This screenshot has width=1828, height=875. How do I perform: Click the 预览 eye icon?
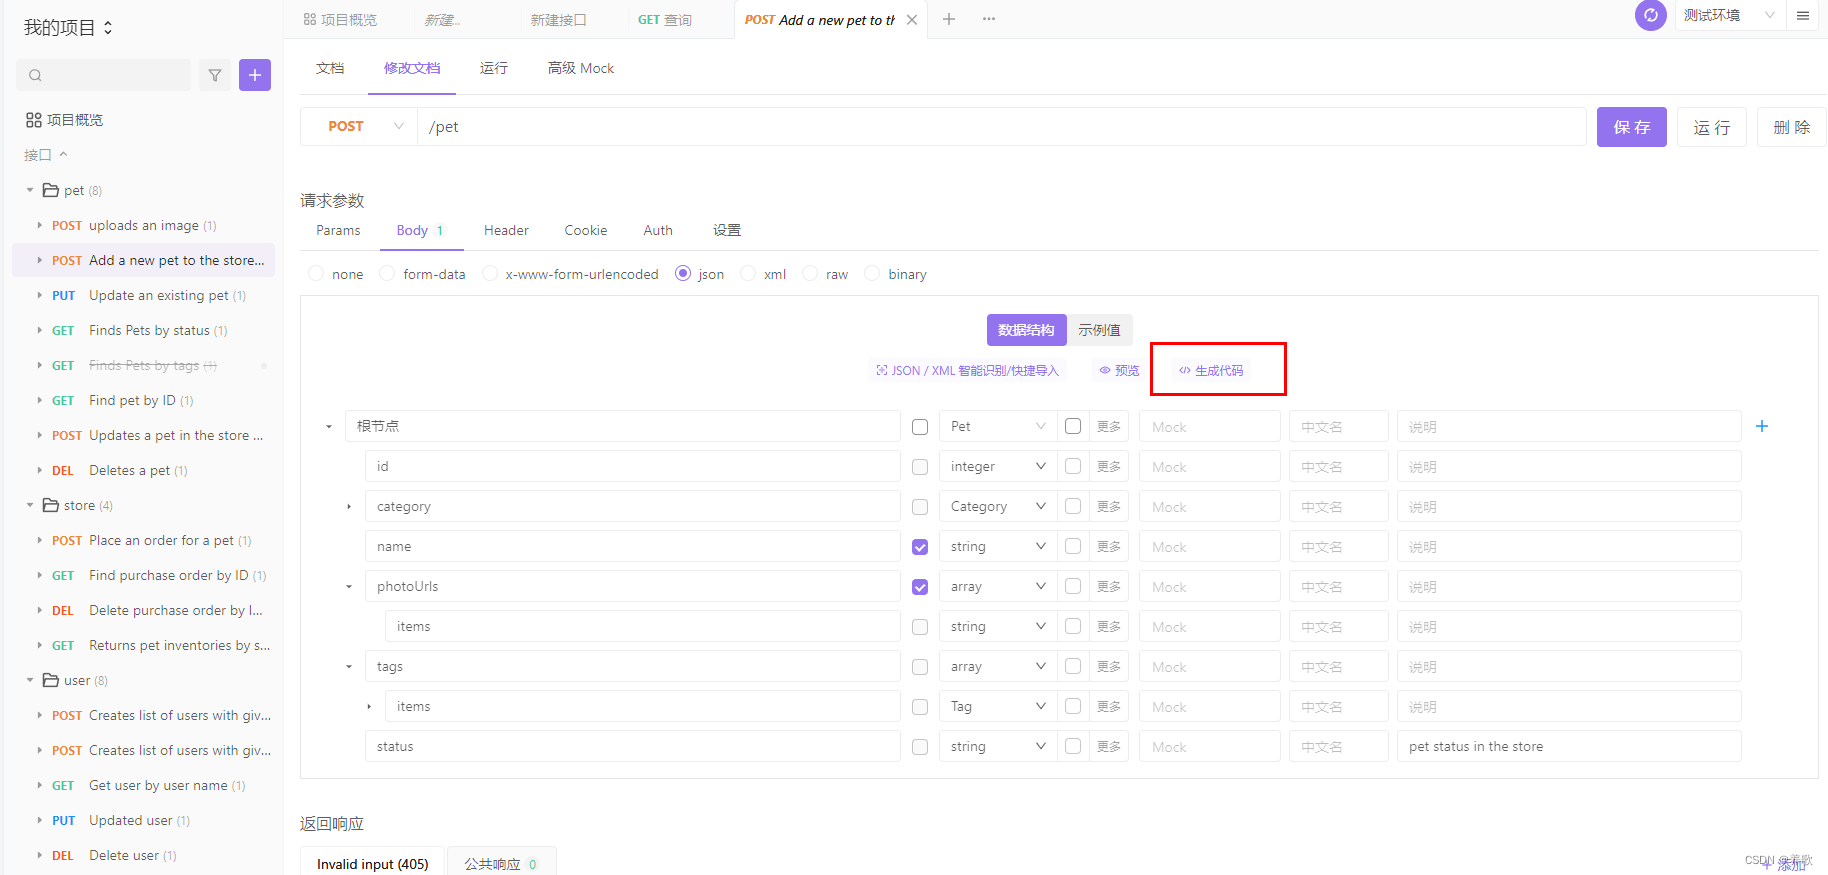click(x=1105, y=371)
